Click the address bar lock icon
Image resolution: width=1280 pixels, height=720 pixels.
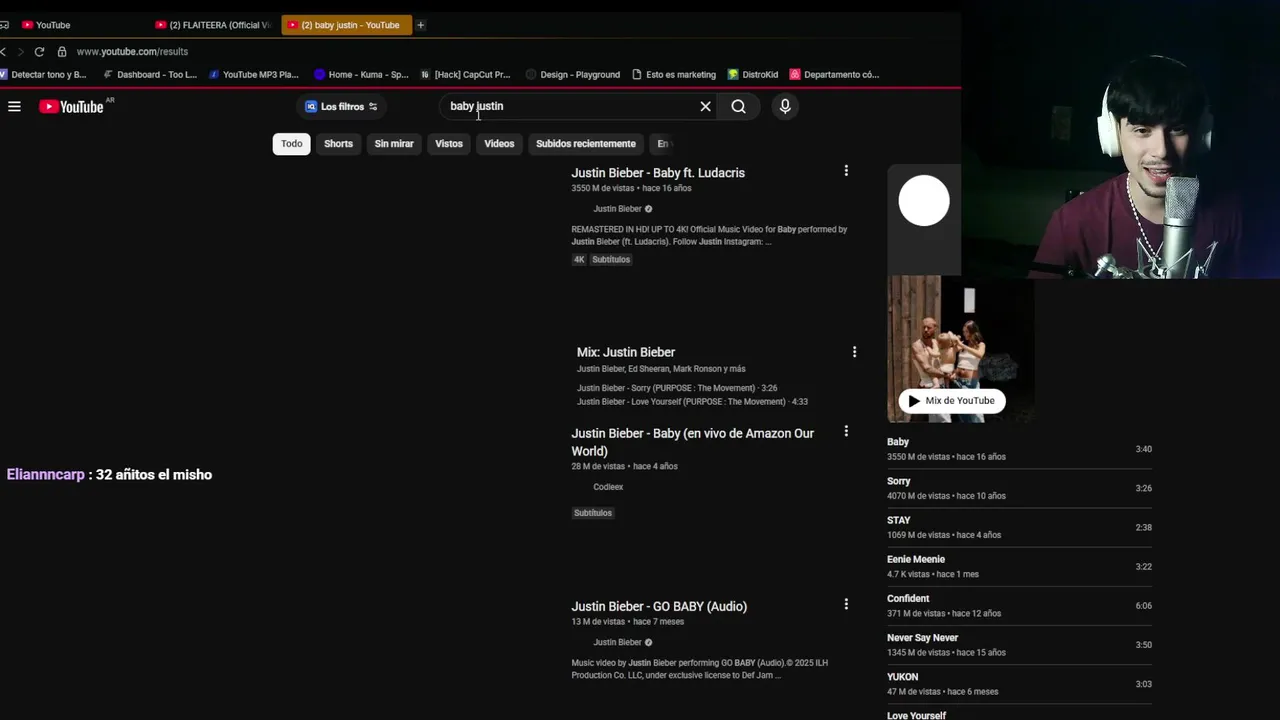[62, 52]
